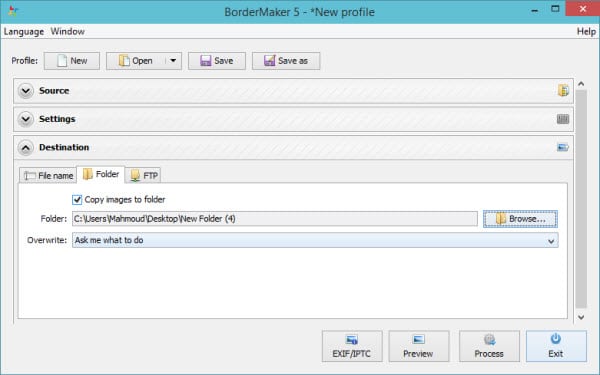The height and width of the screenshot is (375, 600).
Task: Click the Destination section picture icon
Action: tap(562, 147)
